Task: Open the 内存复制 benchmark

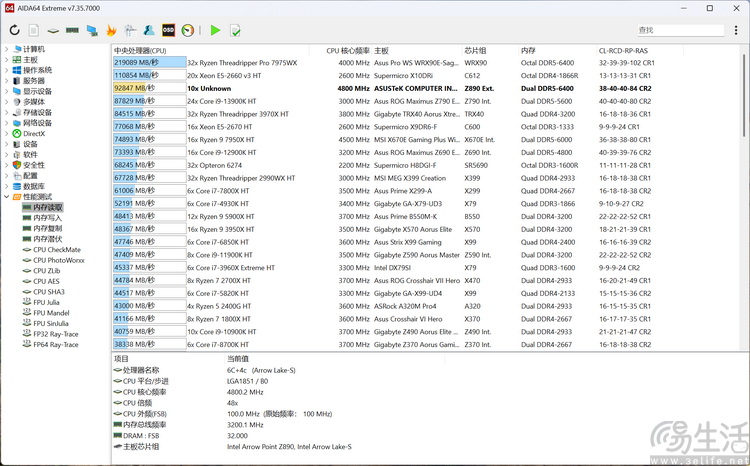Action: (47, 228)
